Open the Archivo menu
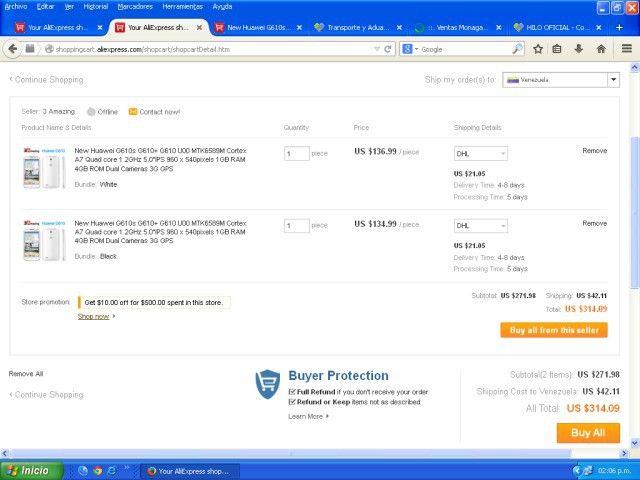 coord(16,7)
